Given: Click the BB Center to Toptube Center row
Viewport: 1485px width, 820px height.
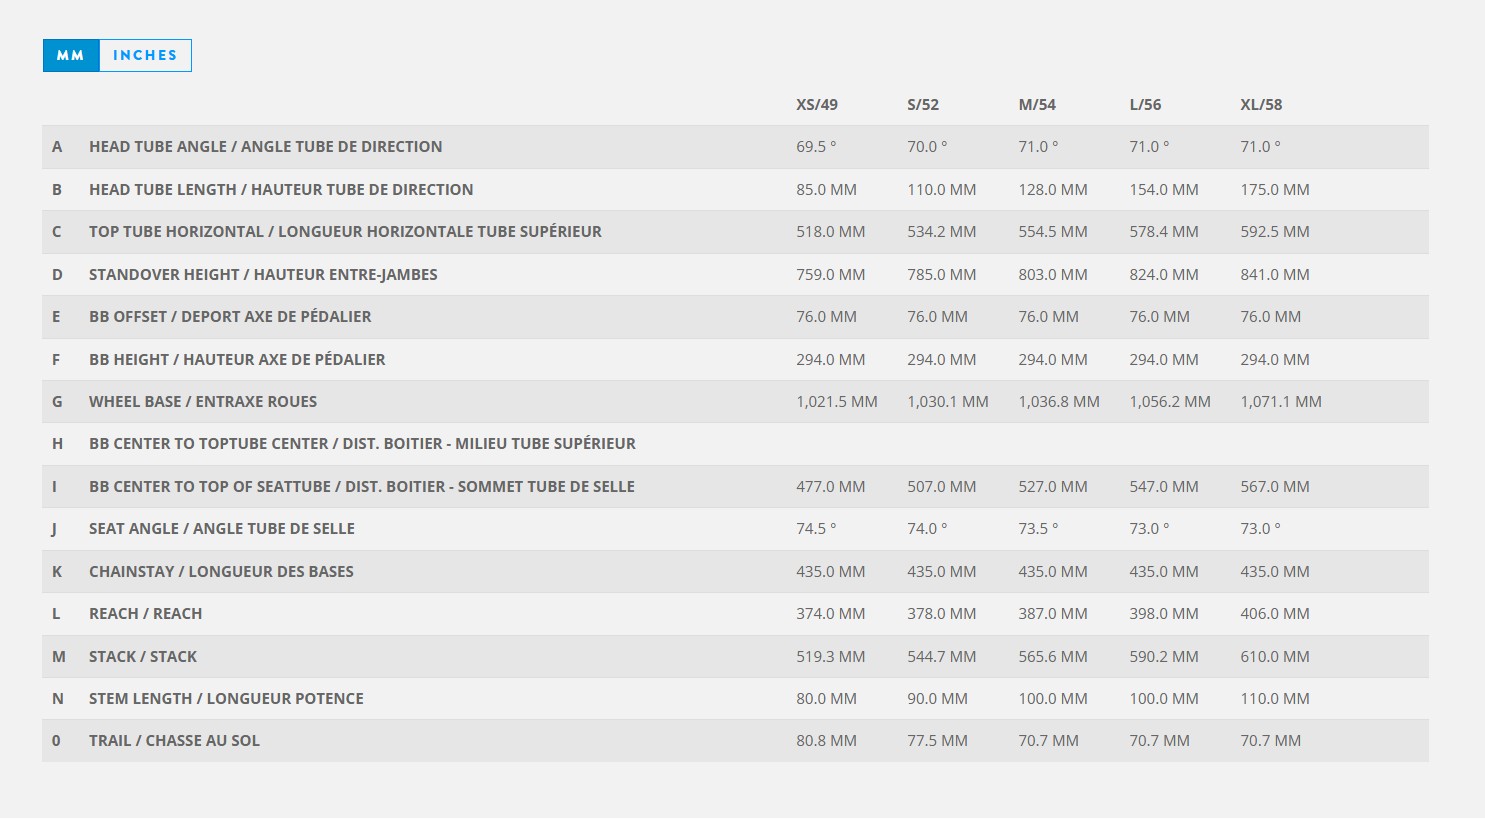Looking at the screenshot, I should click(x=362, y=444).
